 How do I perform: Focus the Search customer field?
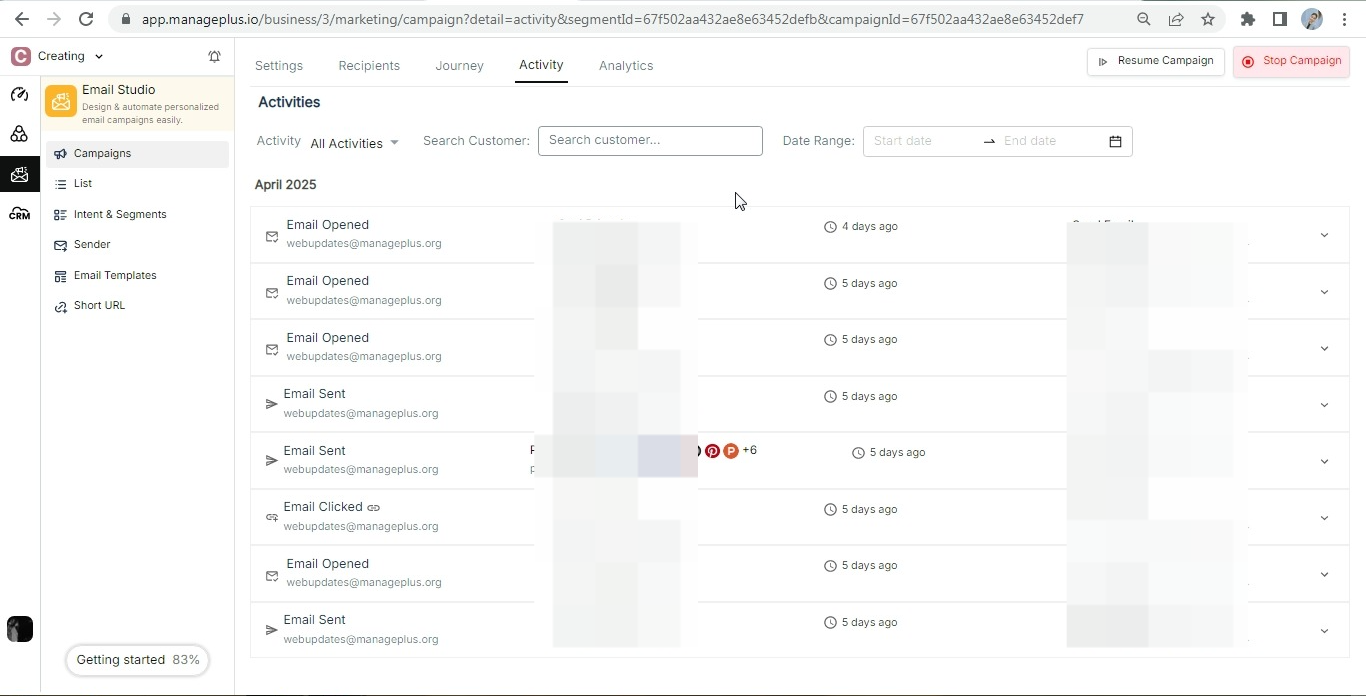pos(650,141)
